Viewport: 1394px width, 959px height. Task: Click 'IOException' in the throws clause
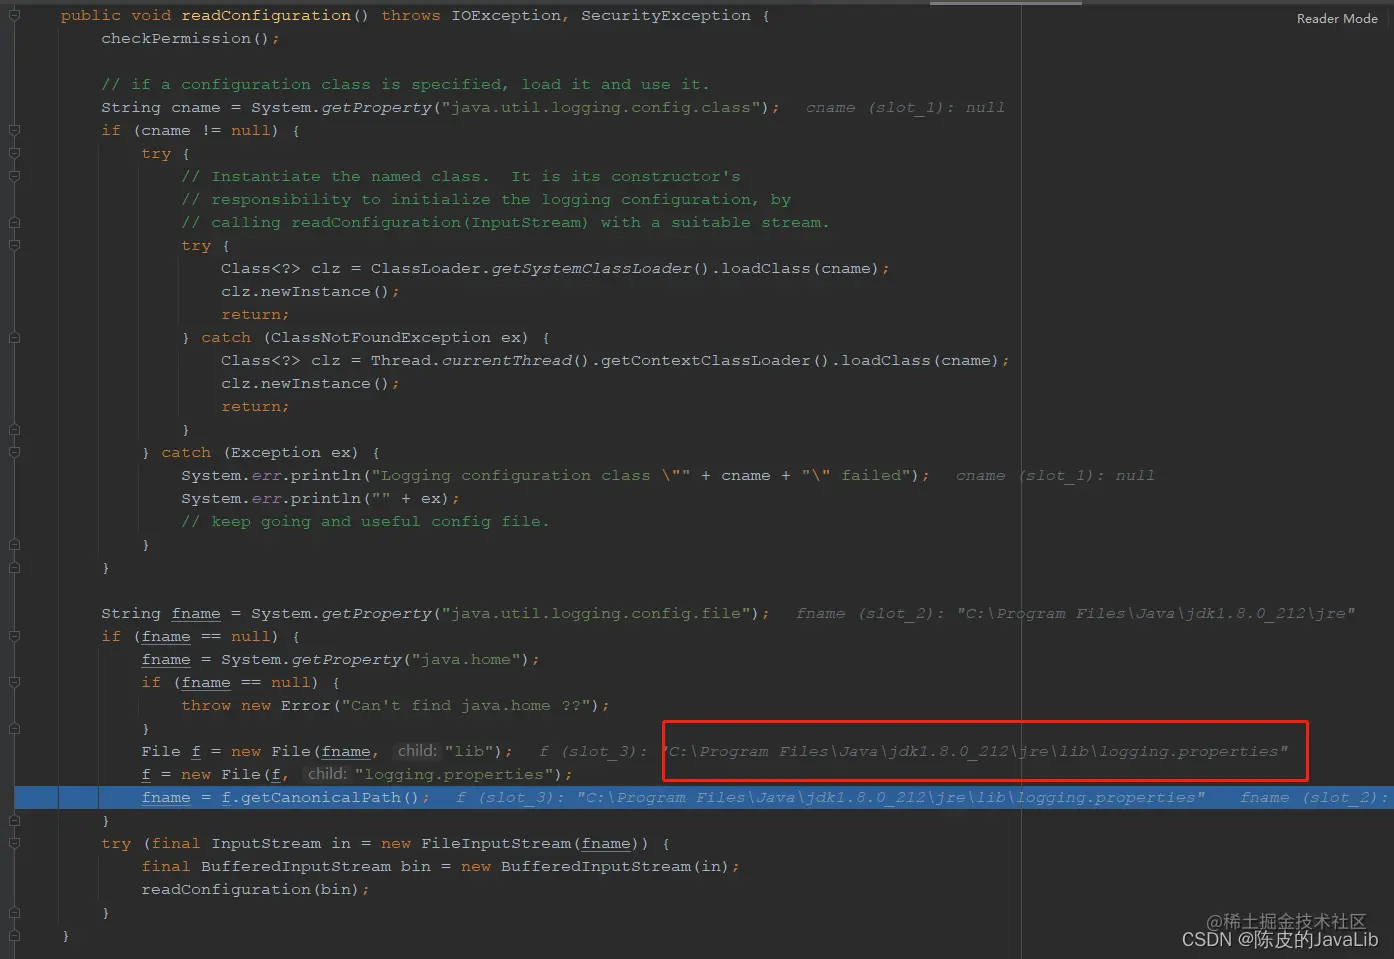pos(506,16)
